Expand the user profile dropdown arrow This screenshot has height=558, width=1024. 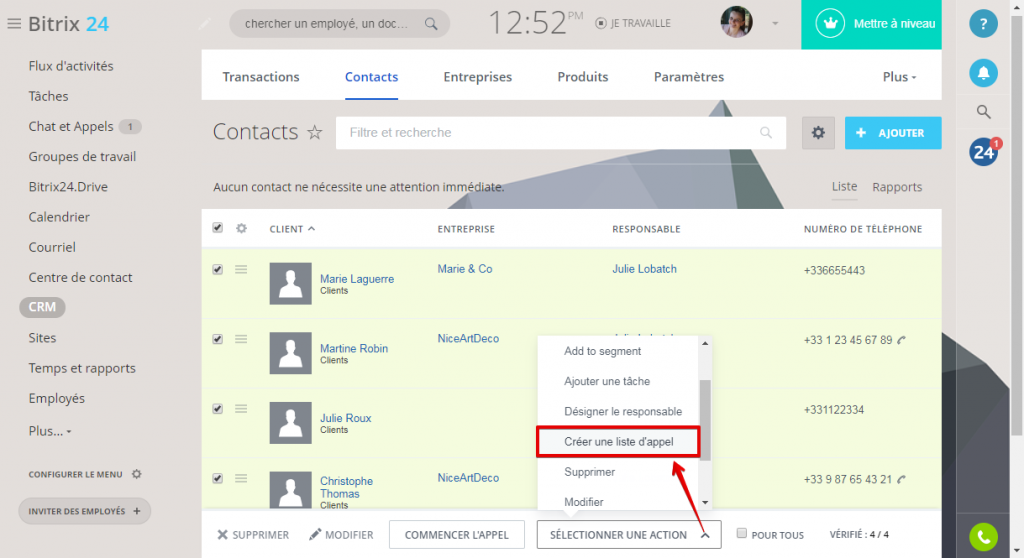(775, 24)
